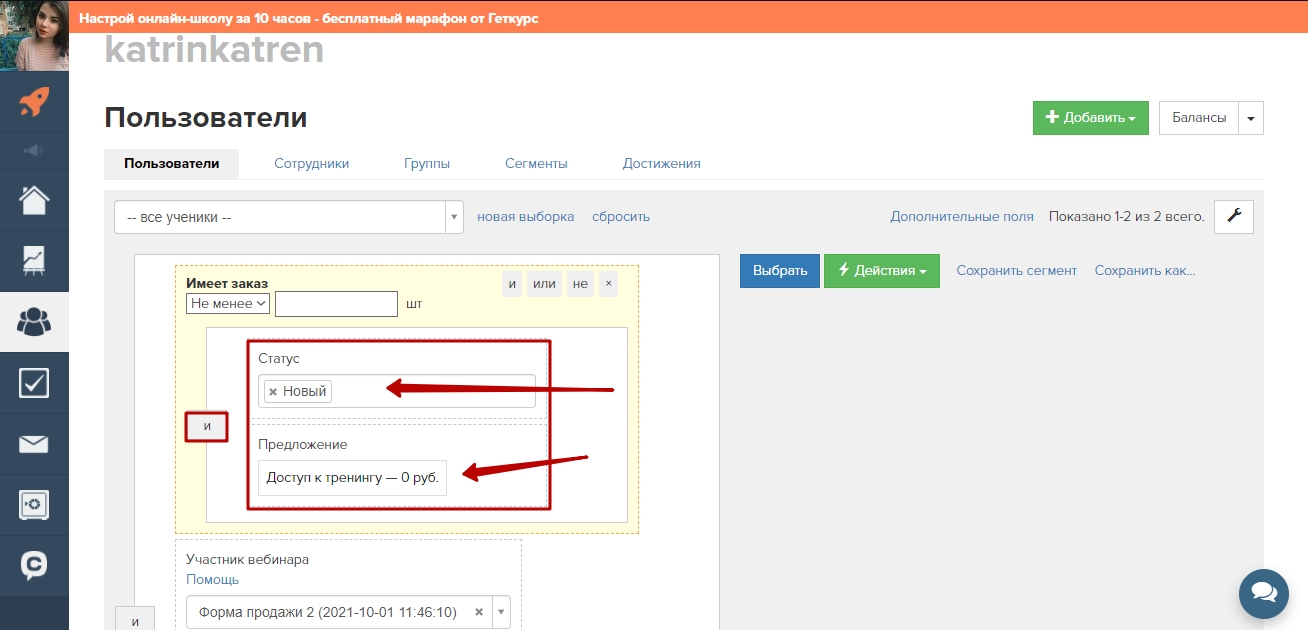Open the 'Не менее' comparison dropdown
1308x630 pixels.
[228, 303]
